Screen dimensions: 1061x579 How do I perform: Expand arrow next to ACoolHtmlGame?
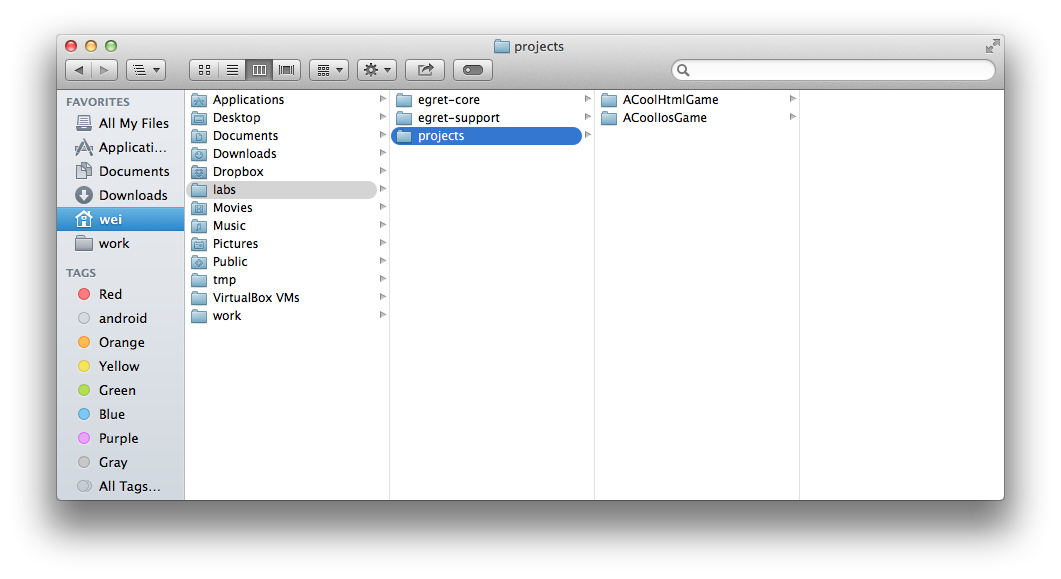tap(792, 99)
